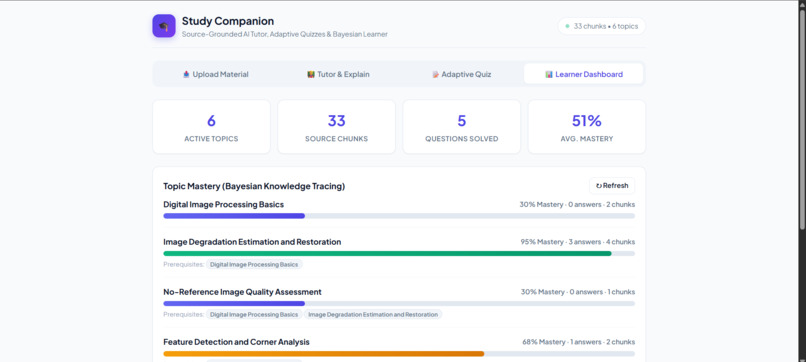
Task: Click the Digital Image Processing Basics progress bar
Action: tap(399, 216)
